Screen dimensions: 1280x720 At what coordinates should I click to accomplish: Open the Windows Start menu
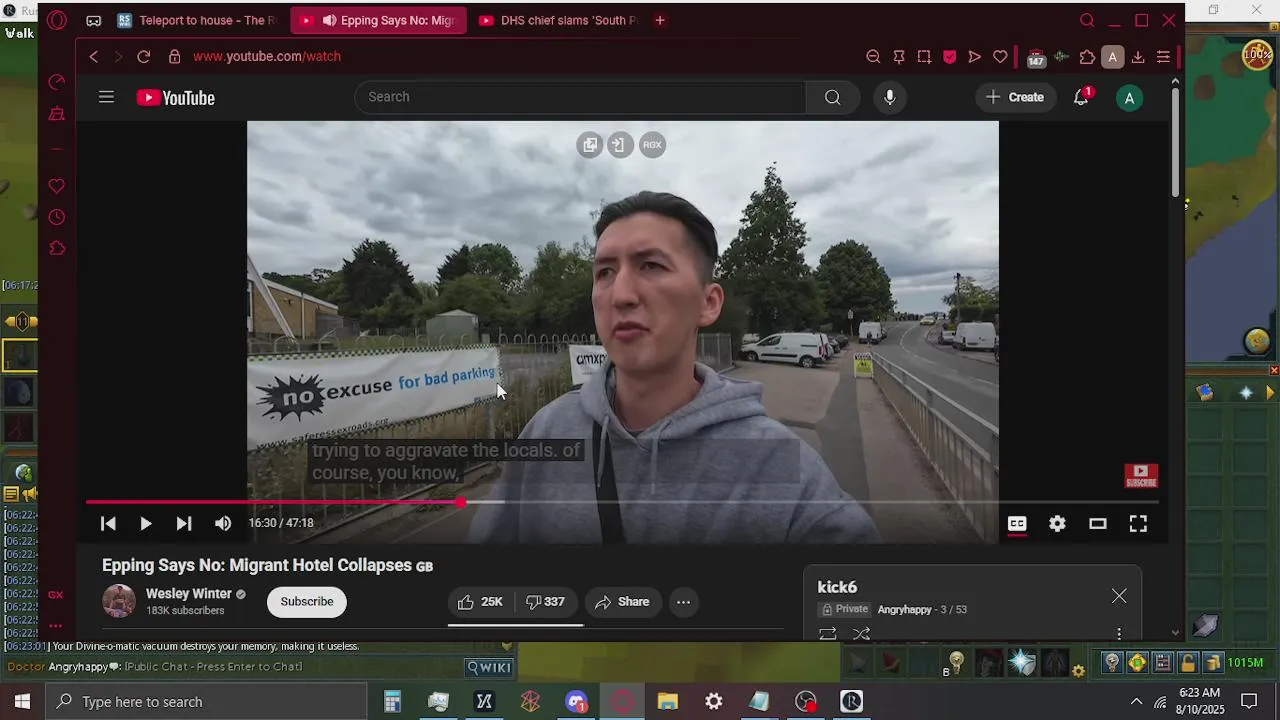22,702
